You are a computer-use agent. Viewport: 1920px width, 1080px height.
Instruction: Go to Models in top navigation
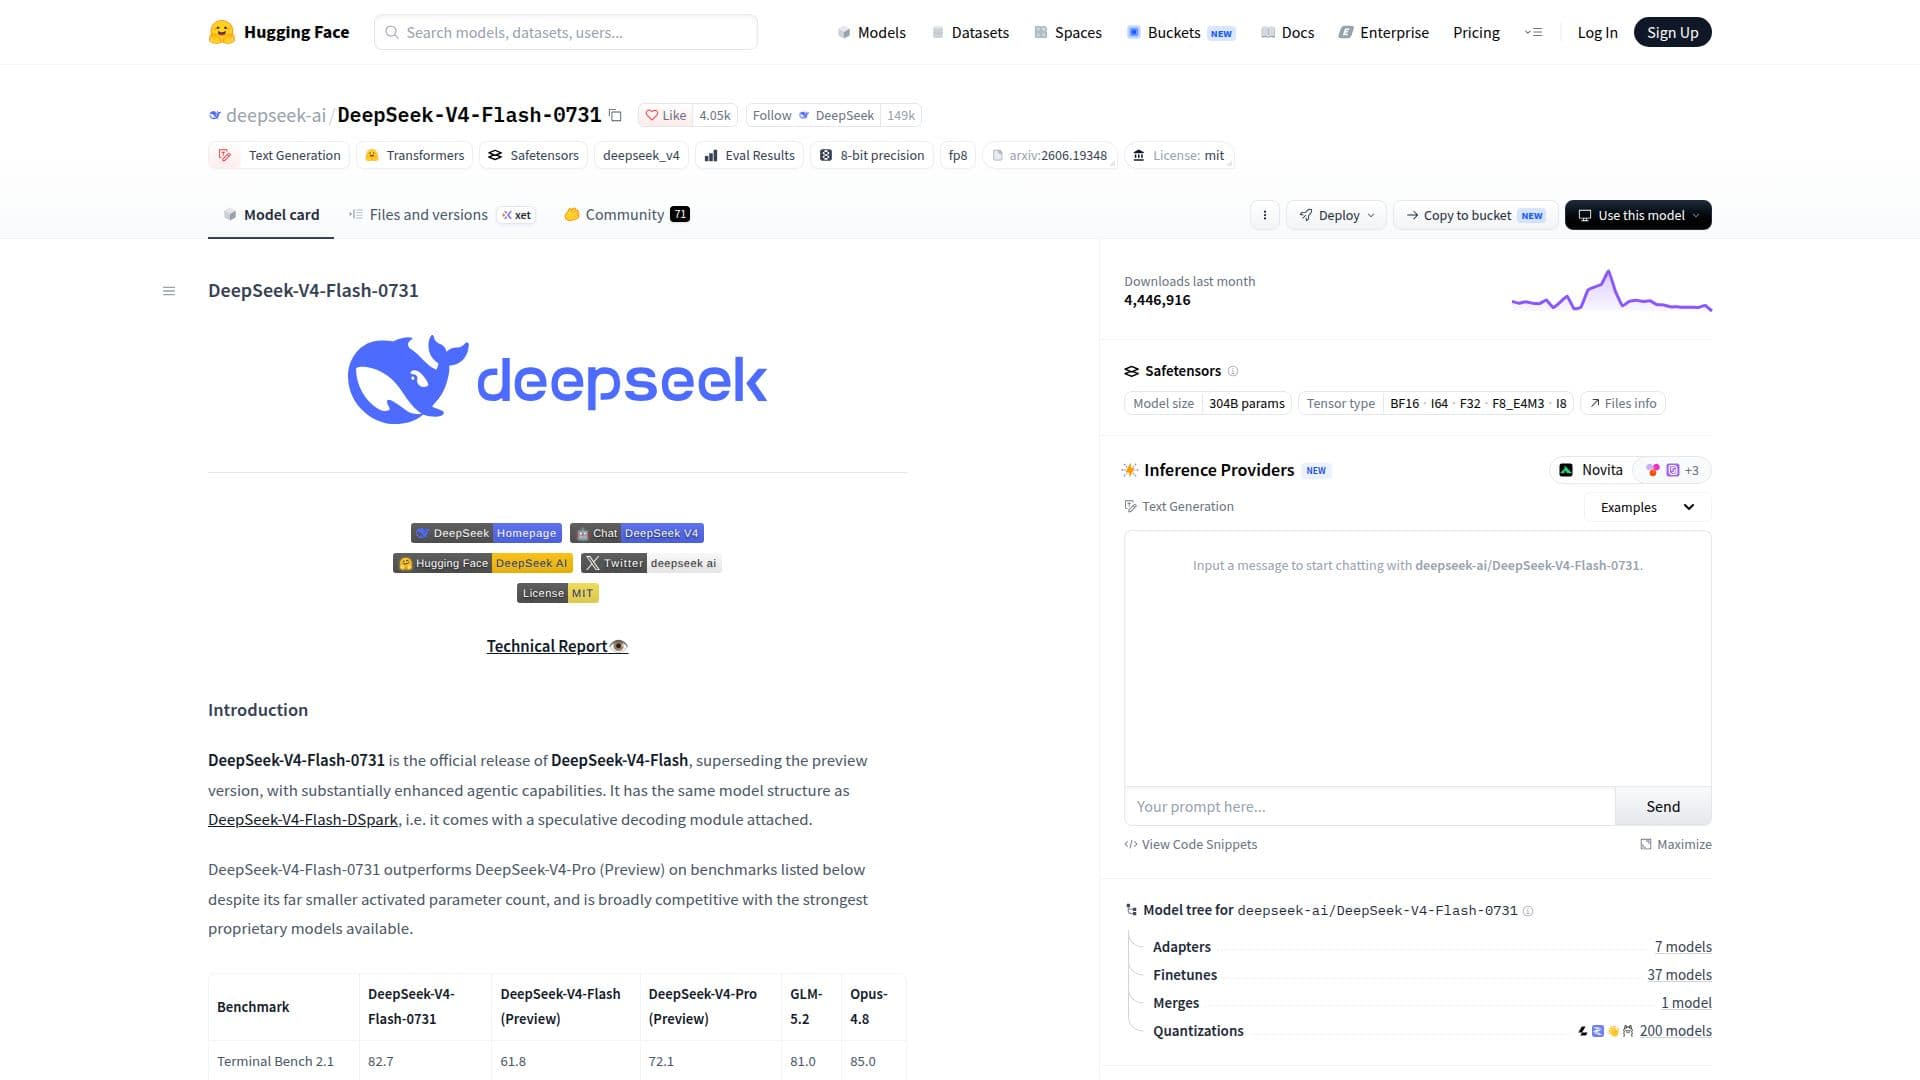click(x=871, y=33)
